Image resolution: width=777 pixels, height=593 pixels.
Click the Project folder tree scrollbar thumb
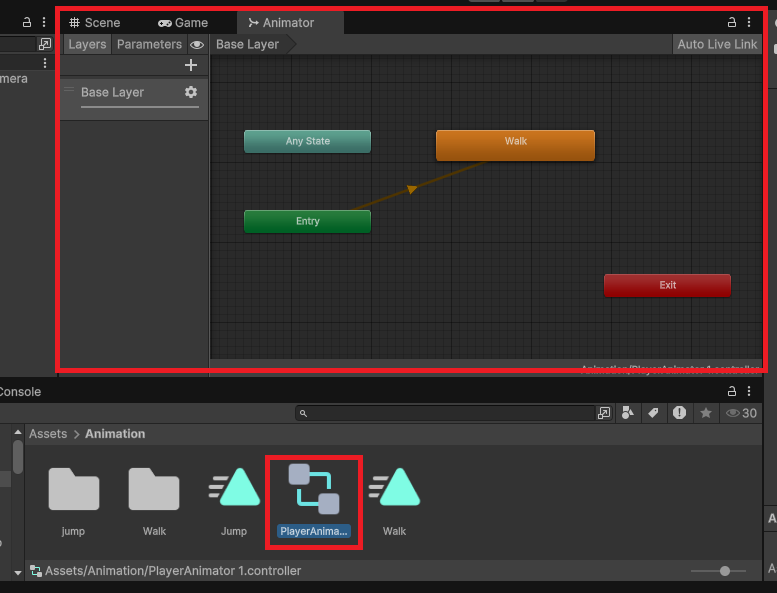coord(18,457)
